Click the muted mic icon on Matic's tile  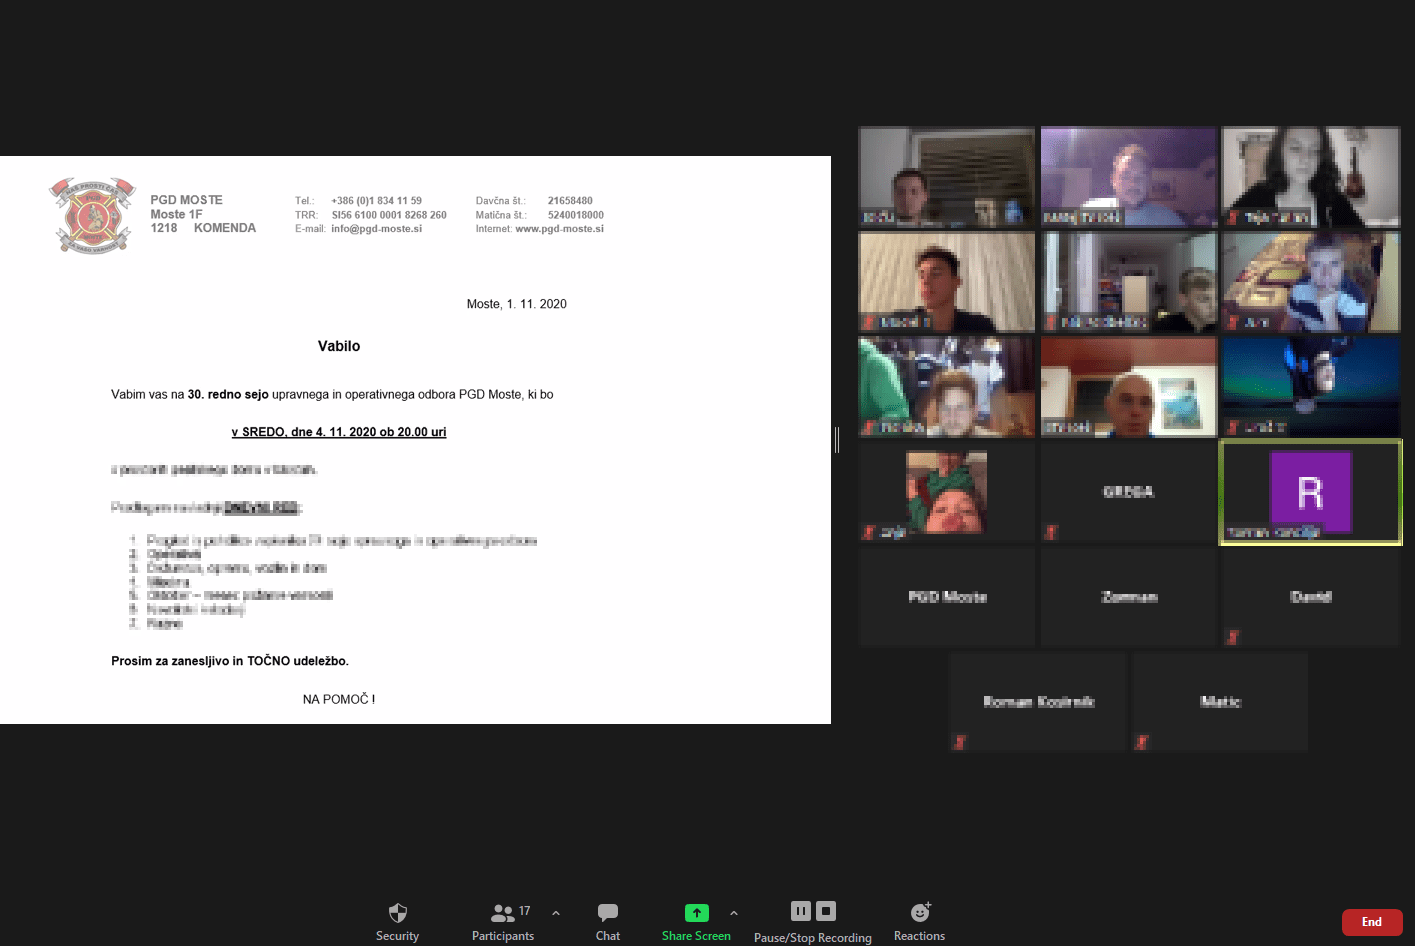pyautogui.click(x=1141, y=742)
